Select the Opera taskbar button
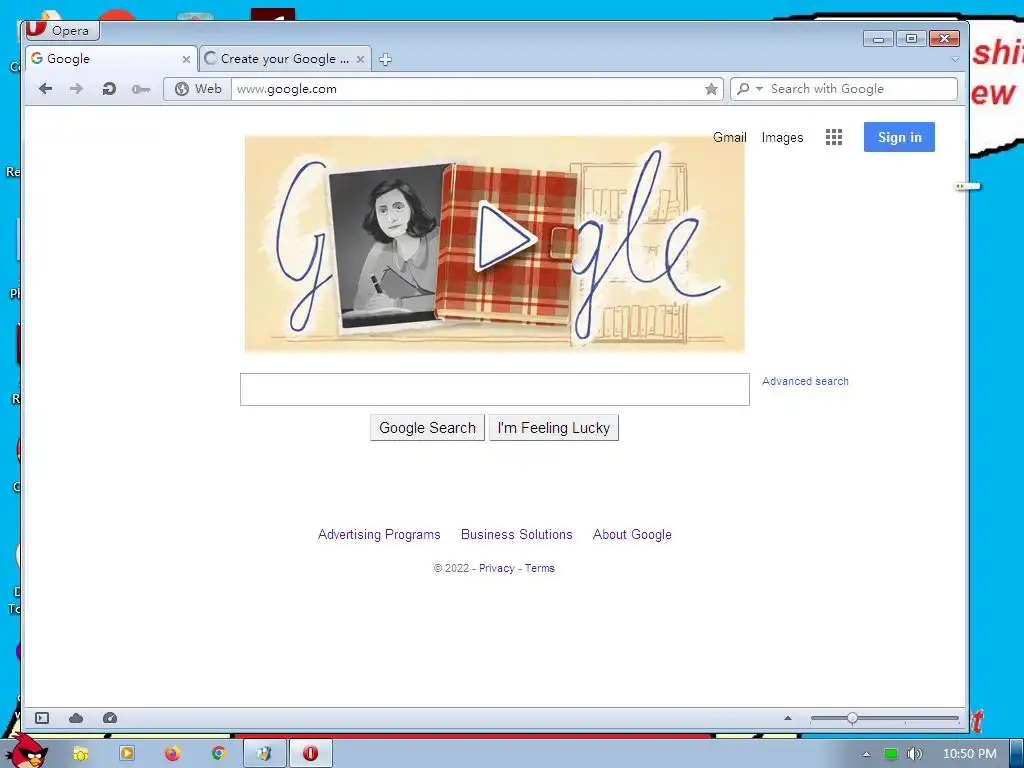This screenshot has width=1024, height=768. [311, 754]
